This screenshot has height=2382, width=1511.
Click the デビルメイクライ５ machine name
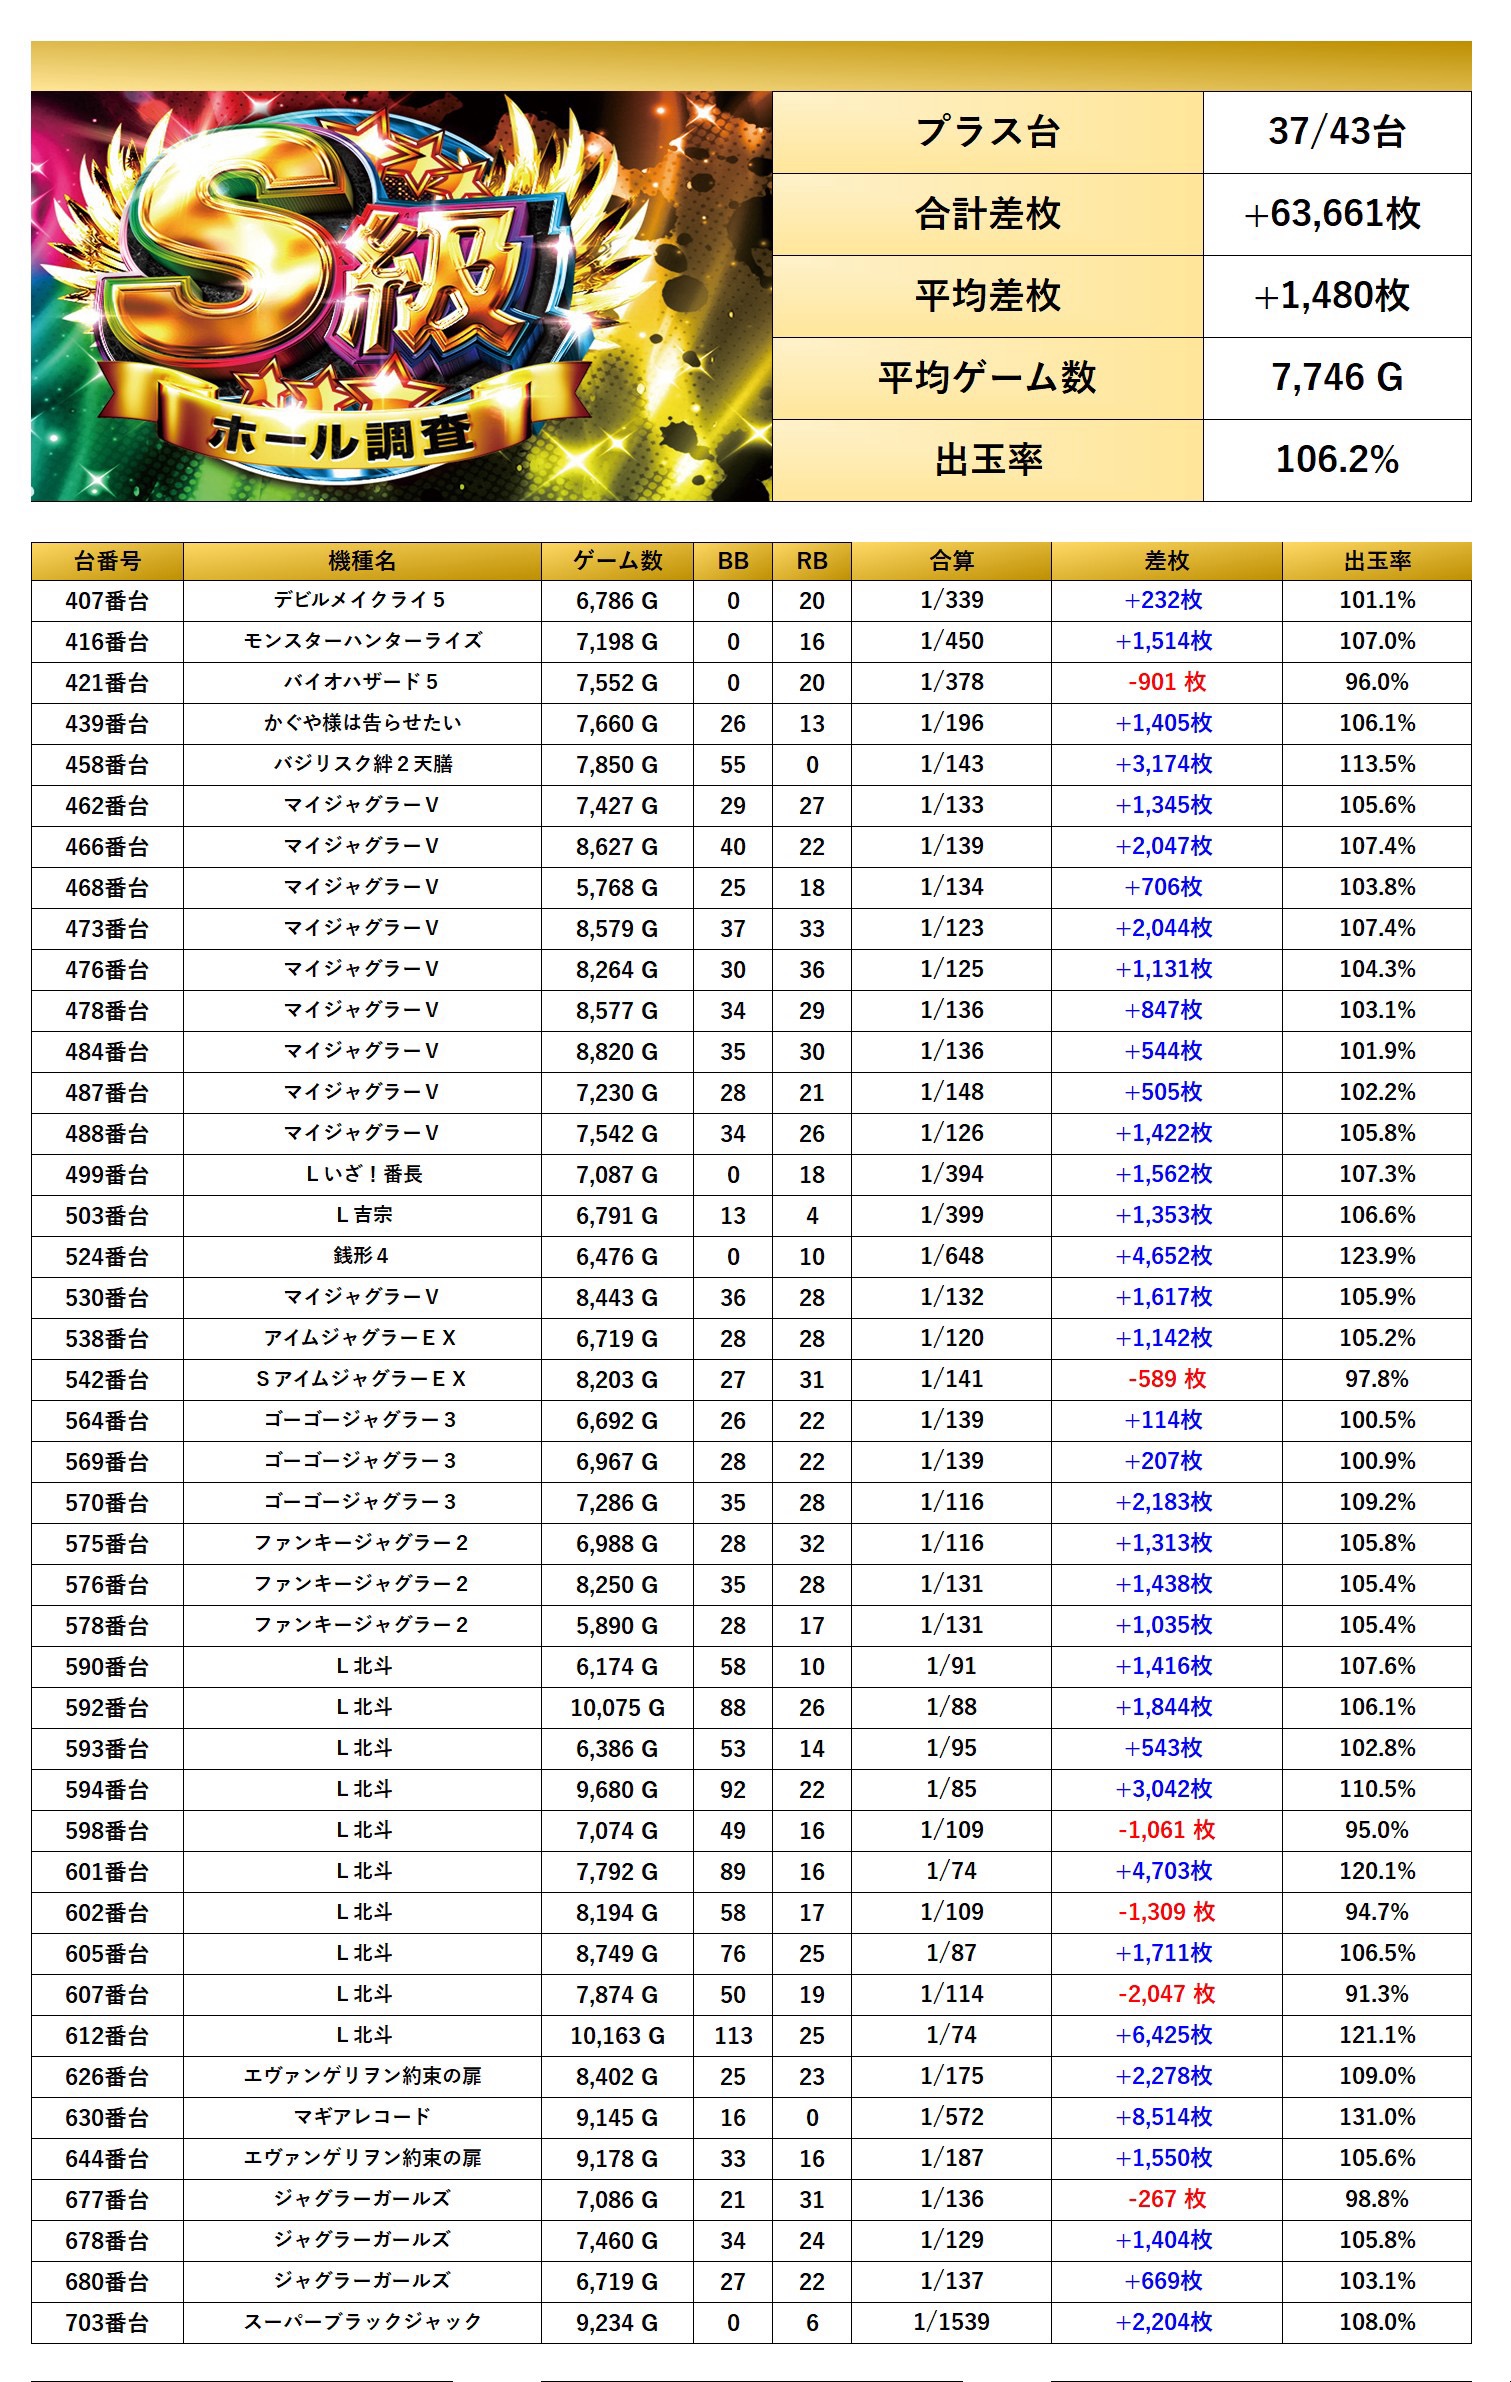tap(362, 600)
